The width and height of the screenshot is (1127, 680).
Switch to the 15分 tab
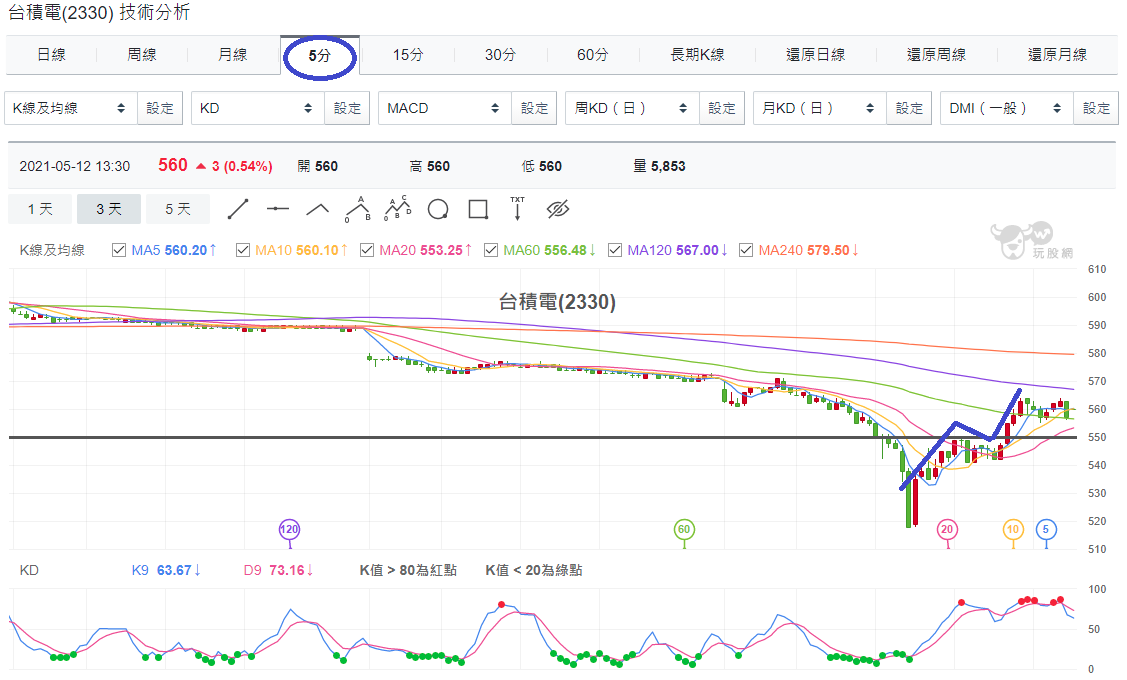[x=408, y=55]
